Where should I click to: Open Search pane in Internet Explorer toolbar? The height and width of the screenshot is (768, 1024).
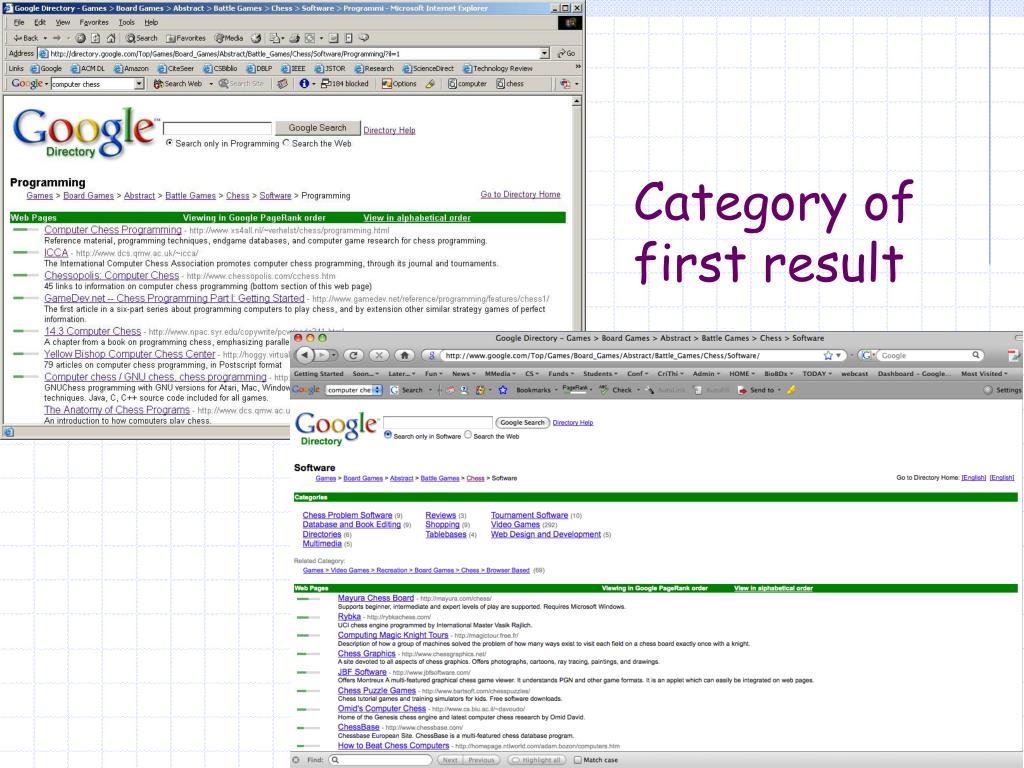[142, 38]
